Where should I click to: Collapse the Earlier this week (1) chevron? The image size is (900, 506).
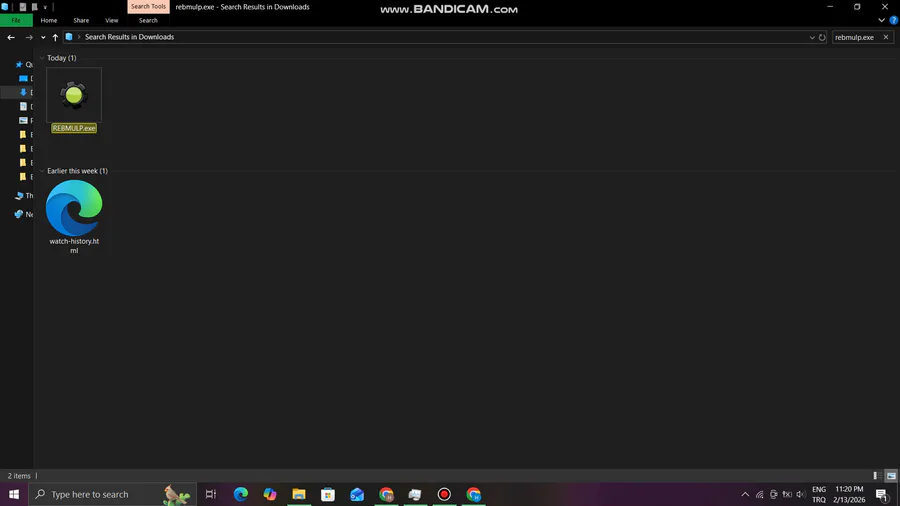(x=42, y=171)
